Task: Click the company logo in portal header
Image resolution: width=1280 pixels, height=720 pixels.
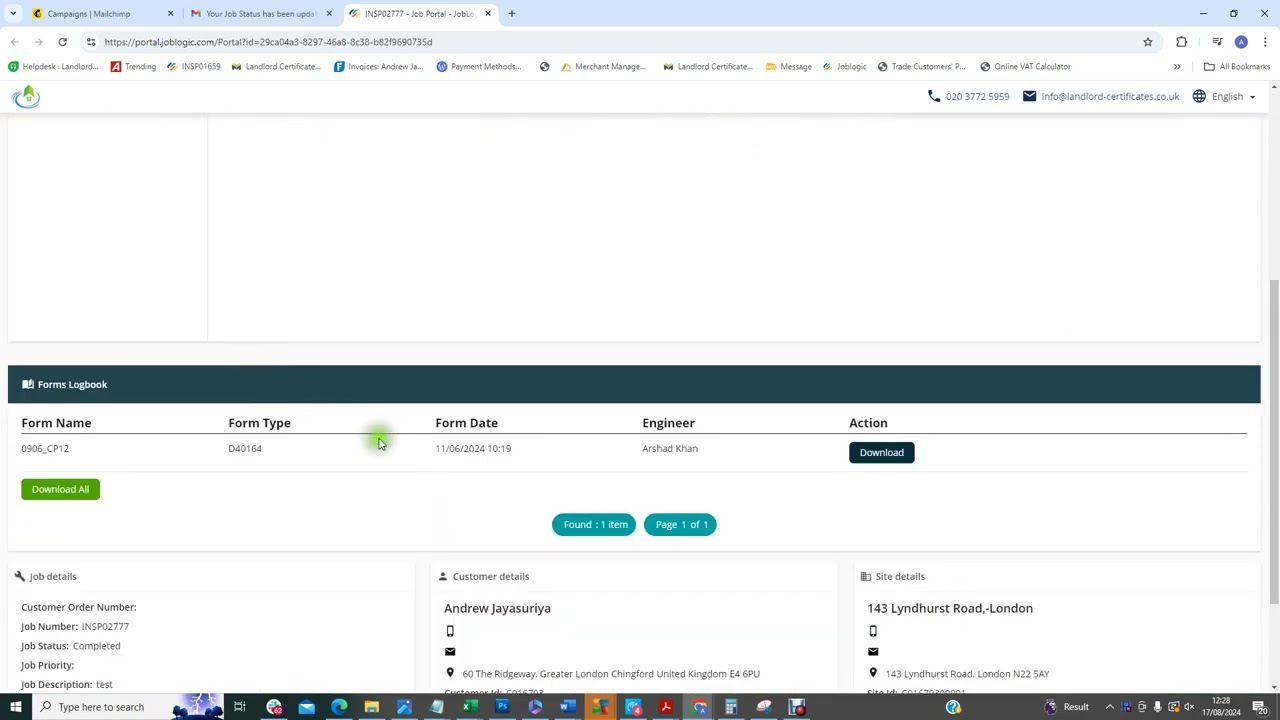Action: click(26, 96)
